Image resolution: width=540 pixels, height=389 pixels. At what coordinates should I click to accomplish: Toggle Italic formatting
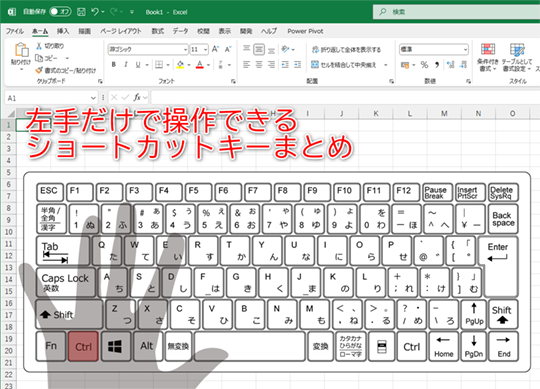click(x=126, y=64)
